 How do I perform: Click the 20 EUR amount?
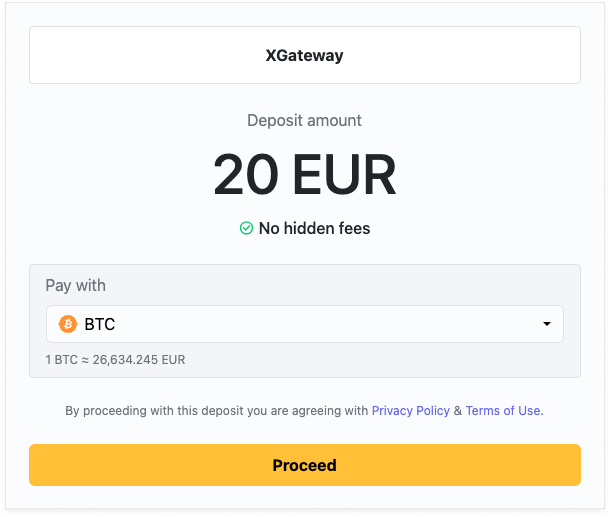point(304,175)
